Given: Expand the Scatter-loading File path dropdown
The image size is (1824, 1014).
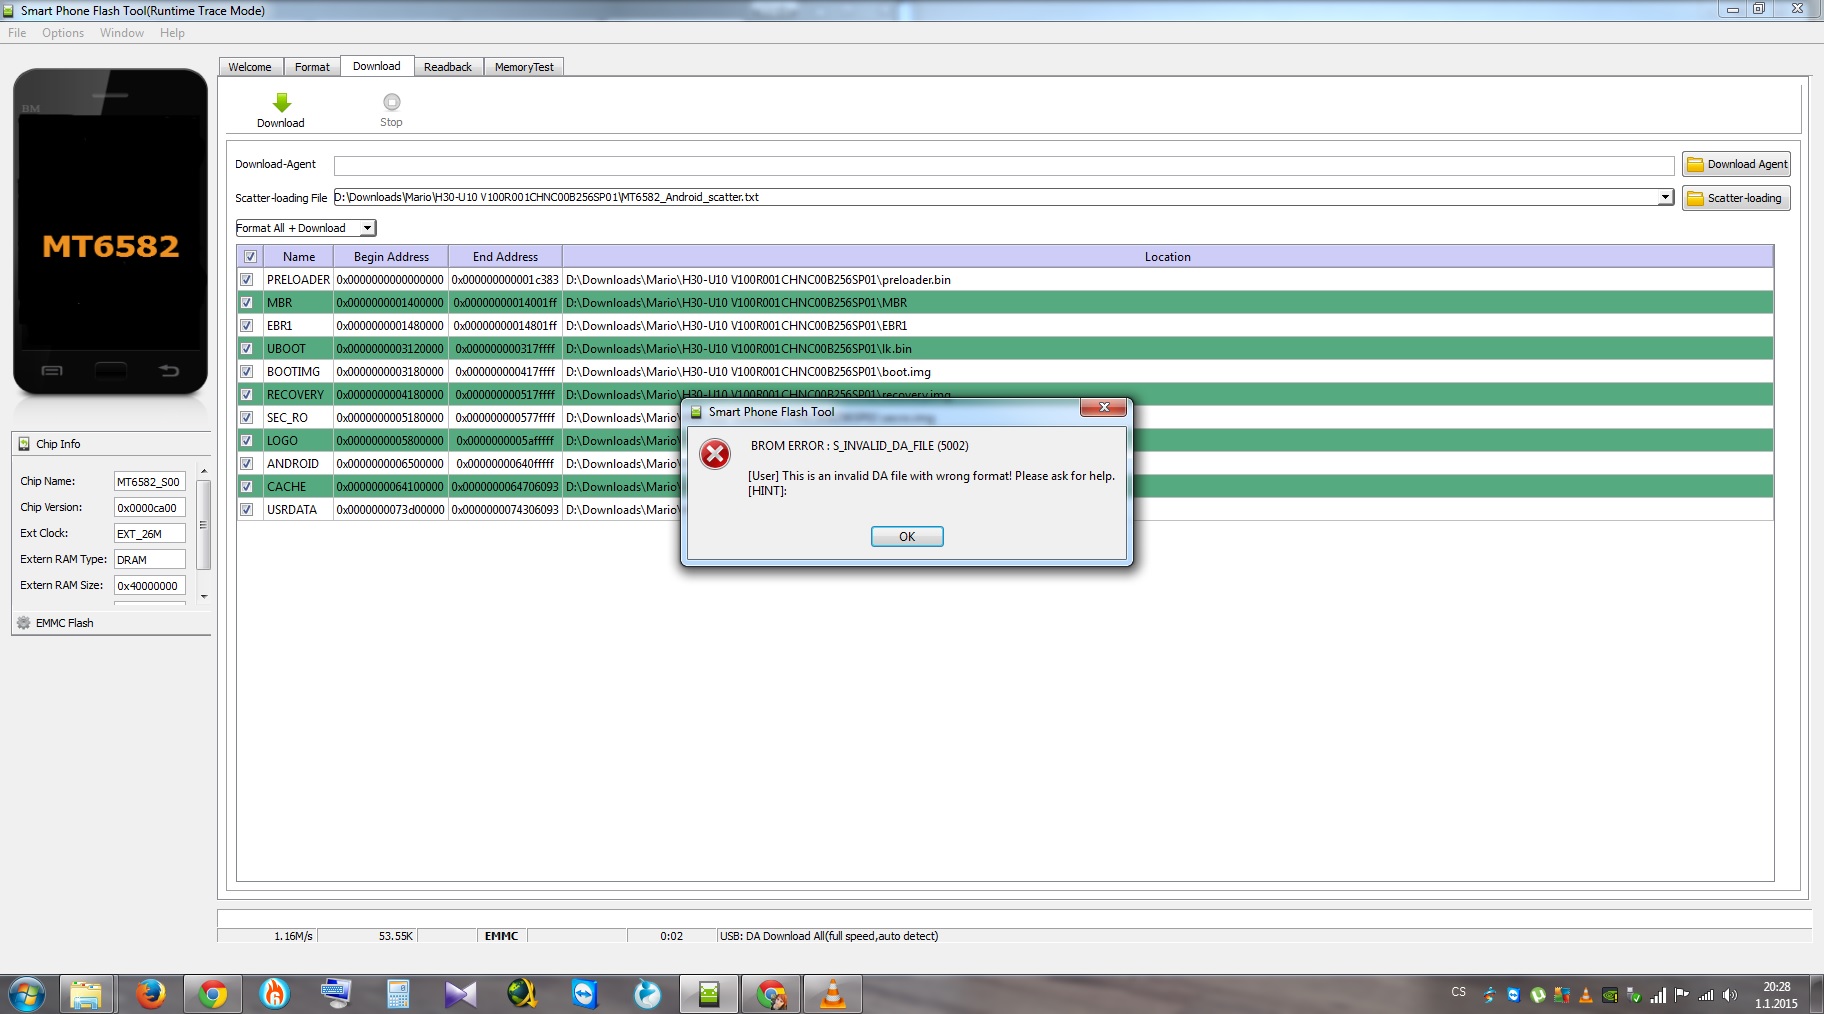Looking at the screenshot, I should click(1665, 197).
